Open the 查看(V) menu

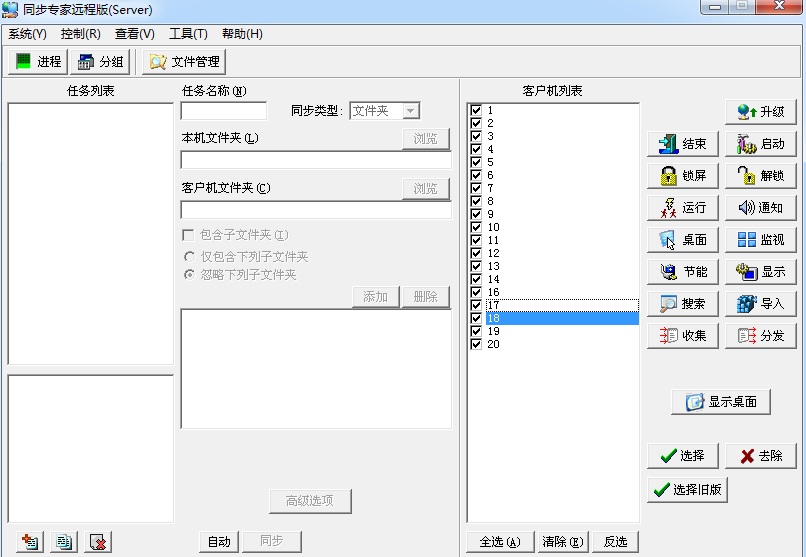pos(135,34)
